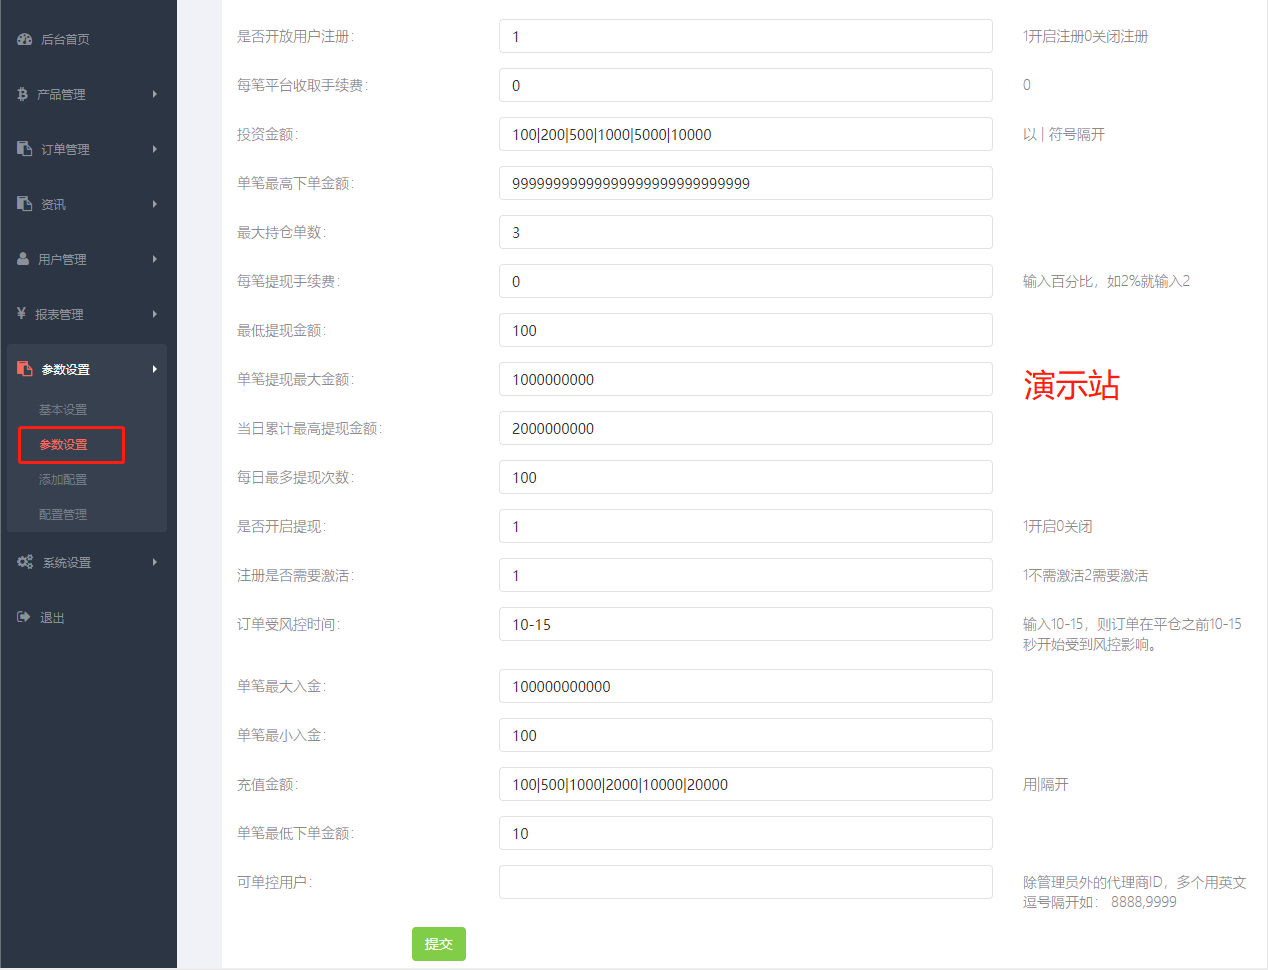Click the 单笔最高下单金额 input field
The width and height of the screenshot is (1268, 970).
[x=746, y=183]
